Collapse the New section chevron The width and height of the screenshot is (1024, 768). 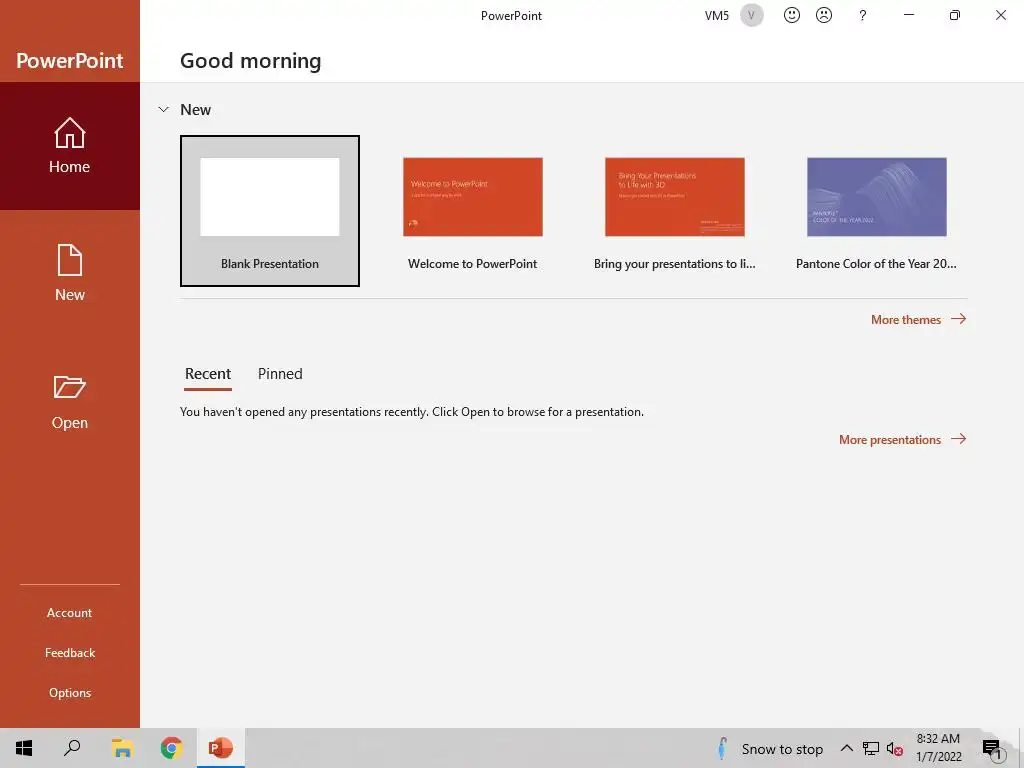(x=164, y=110)
